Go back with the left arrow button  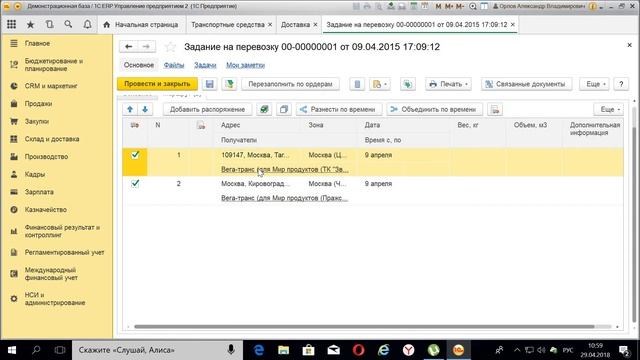click(129, 47)
